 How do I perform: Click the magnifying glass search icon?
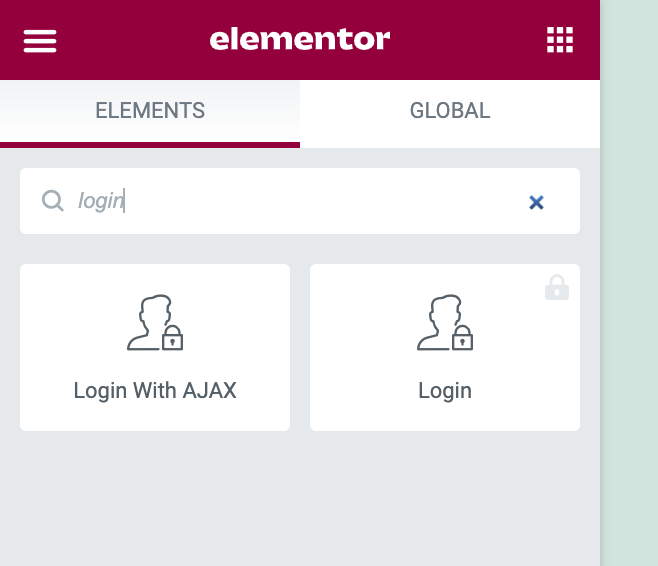coord(53,201)
